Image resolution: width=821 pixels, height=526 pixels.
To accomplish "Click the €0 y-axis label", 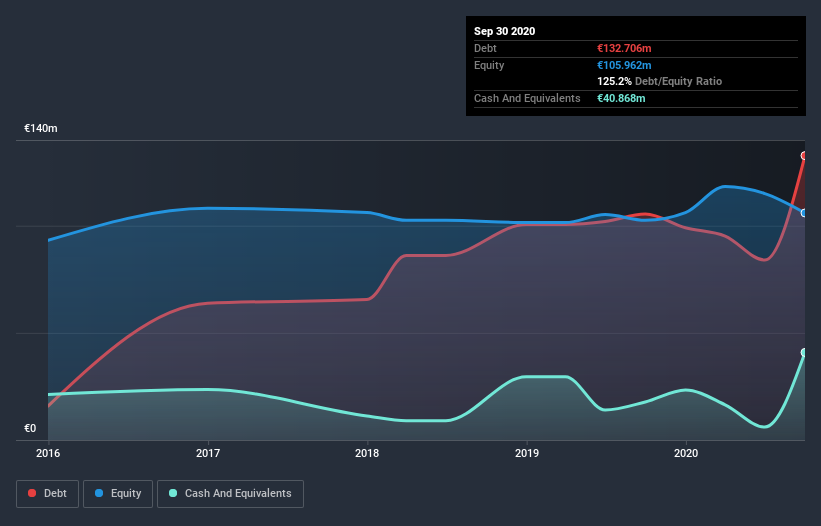I will (30, 428).
